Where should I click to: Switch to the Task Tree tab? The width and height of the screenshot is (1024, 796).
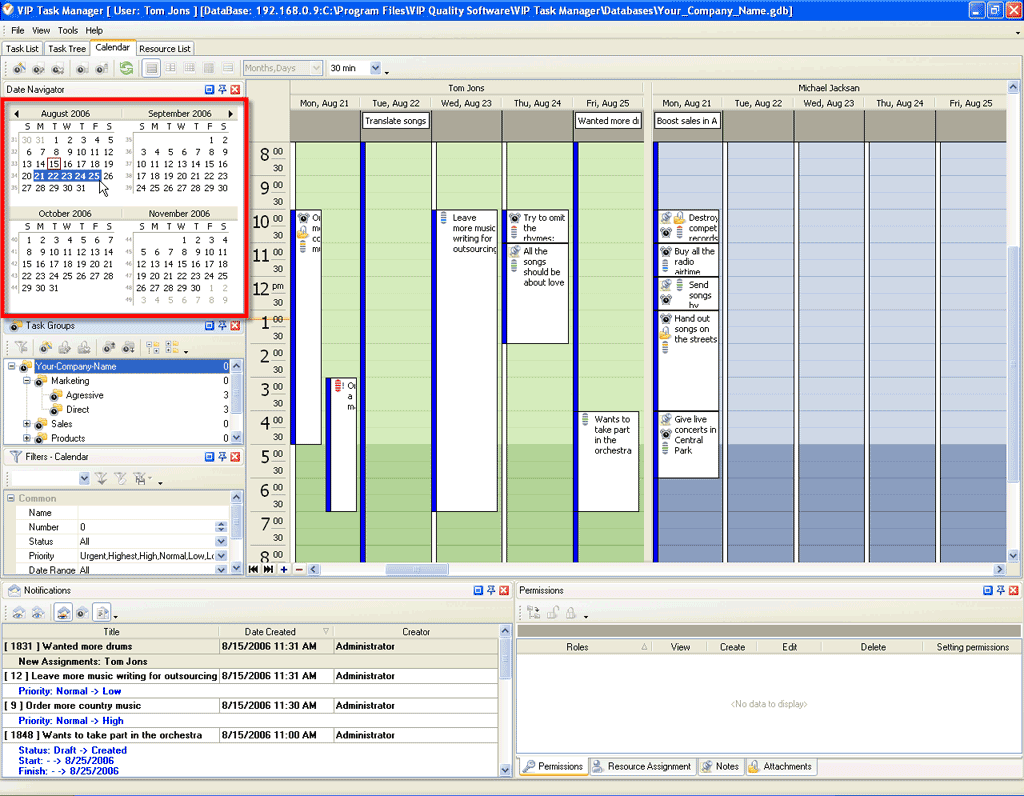coord(67,48)
